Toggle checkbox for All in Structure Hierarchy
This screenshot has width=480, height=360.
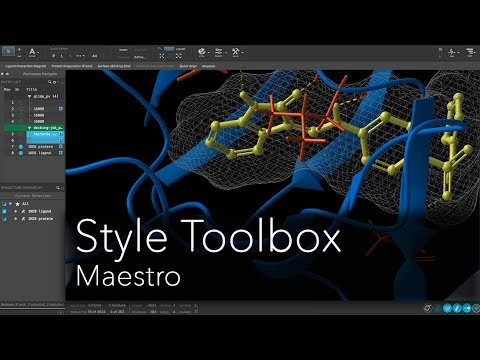4,204
